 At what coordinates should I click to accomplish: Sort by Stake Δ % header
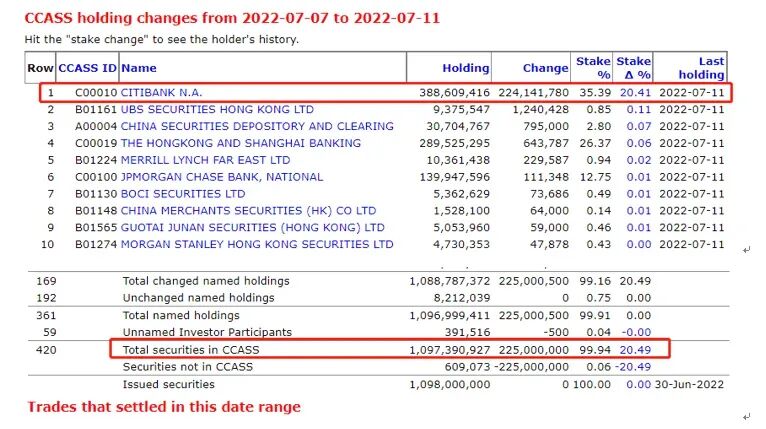click(634, 68)
